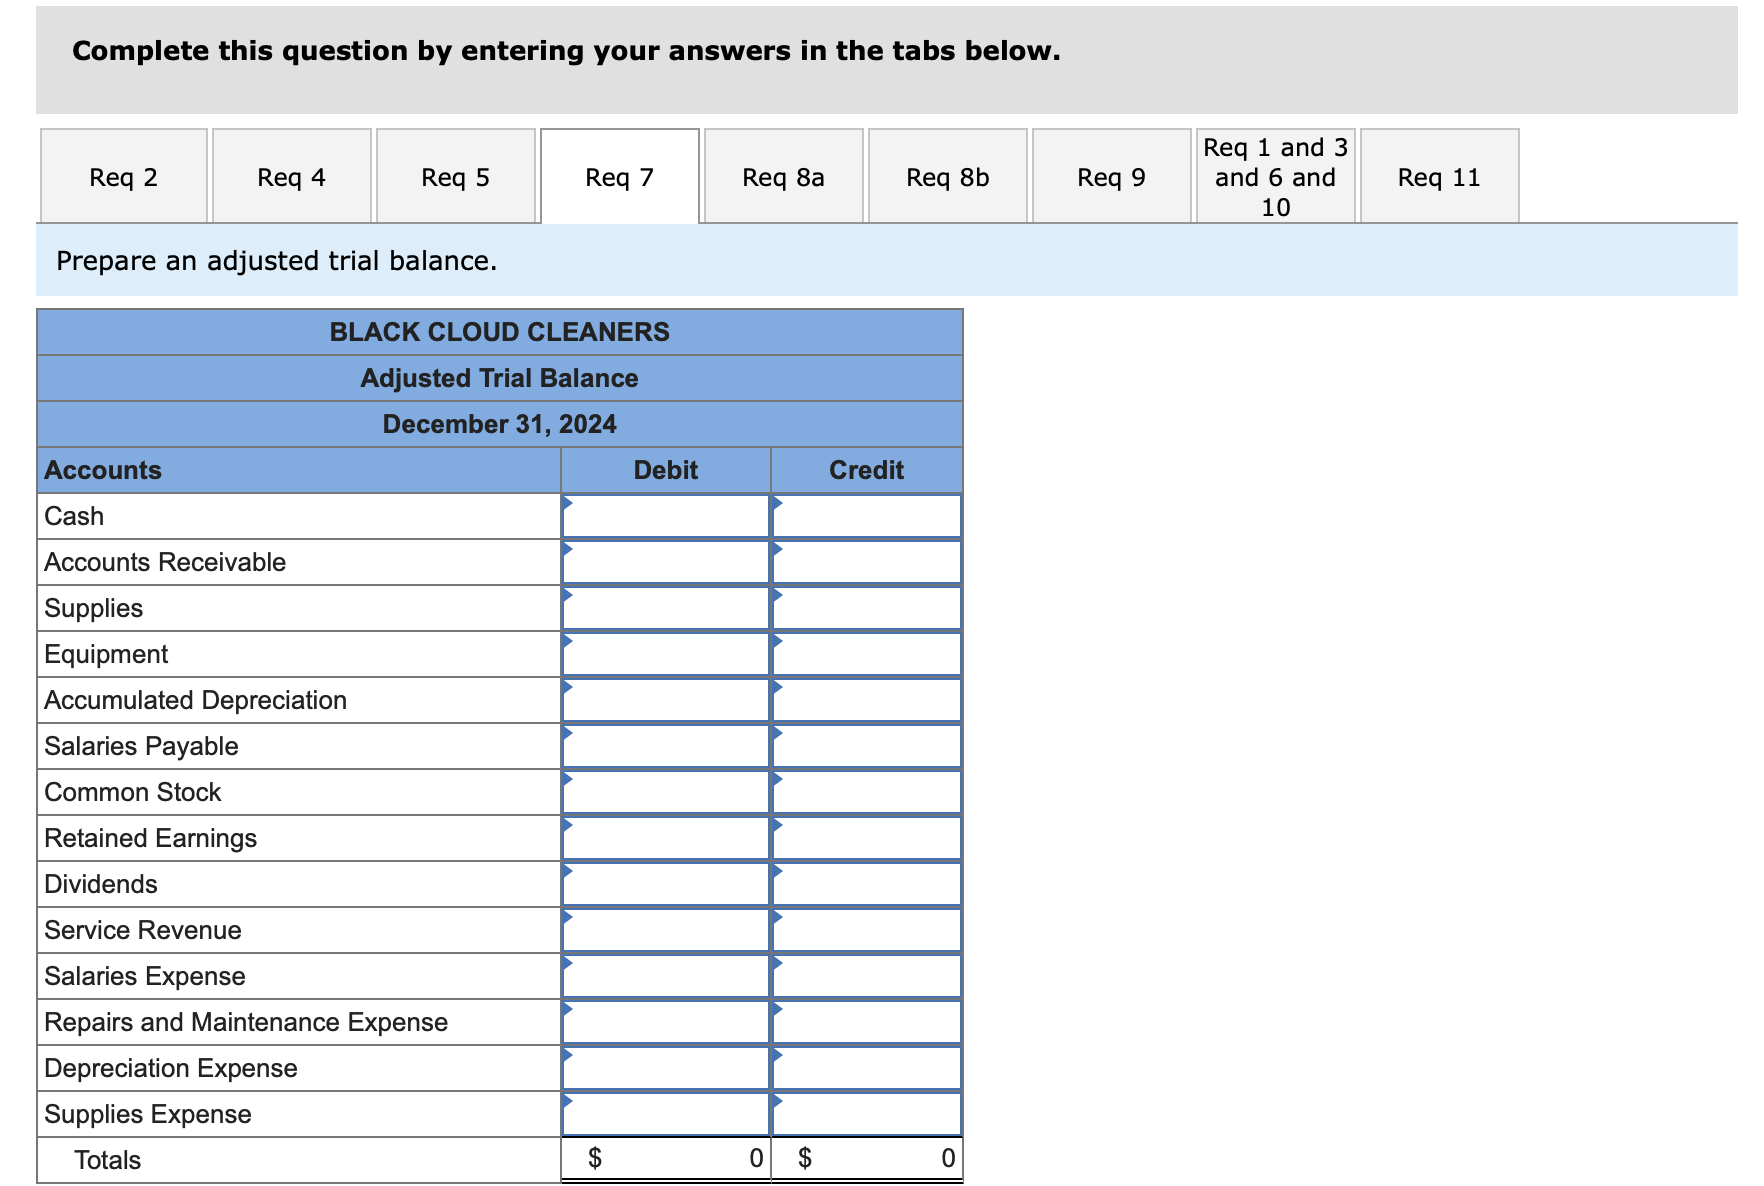1764x1186 pixels.
Task: Click the Service Revenue debit cell
Action: (666, 930)
